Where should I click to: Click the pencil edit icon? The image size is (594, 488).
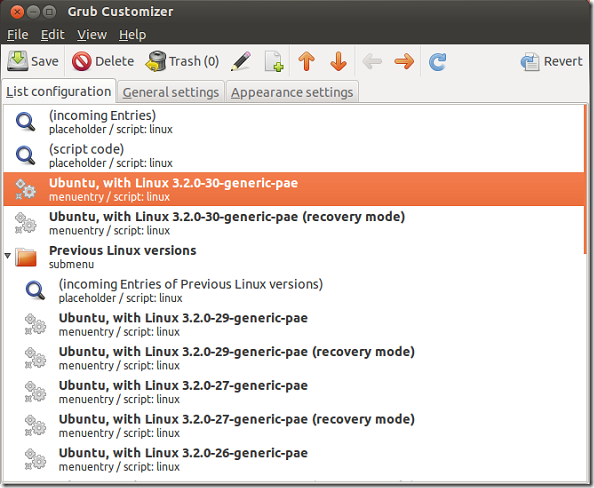coord(241,61)
